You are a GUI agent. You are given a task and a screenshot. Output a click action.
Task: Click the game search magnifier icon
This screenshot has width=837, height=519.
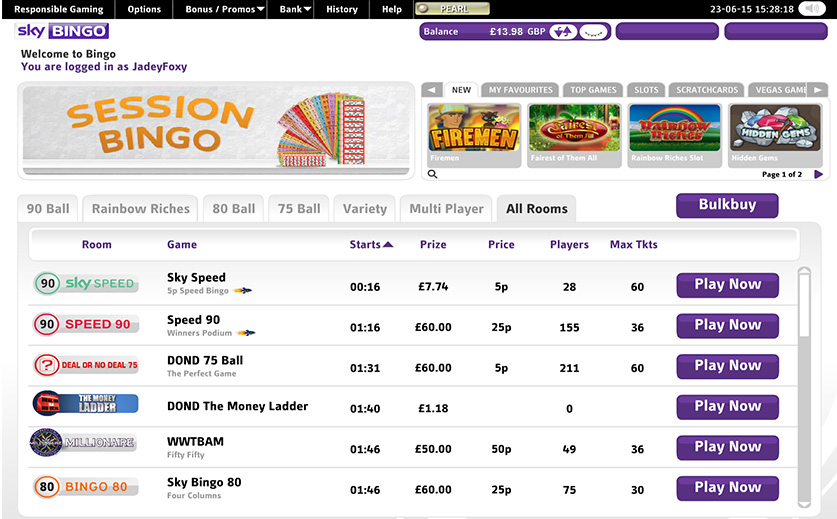(x=432, y=174)
